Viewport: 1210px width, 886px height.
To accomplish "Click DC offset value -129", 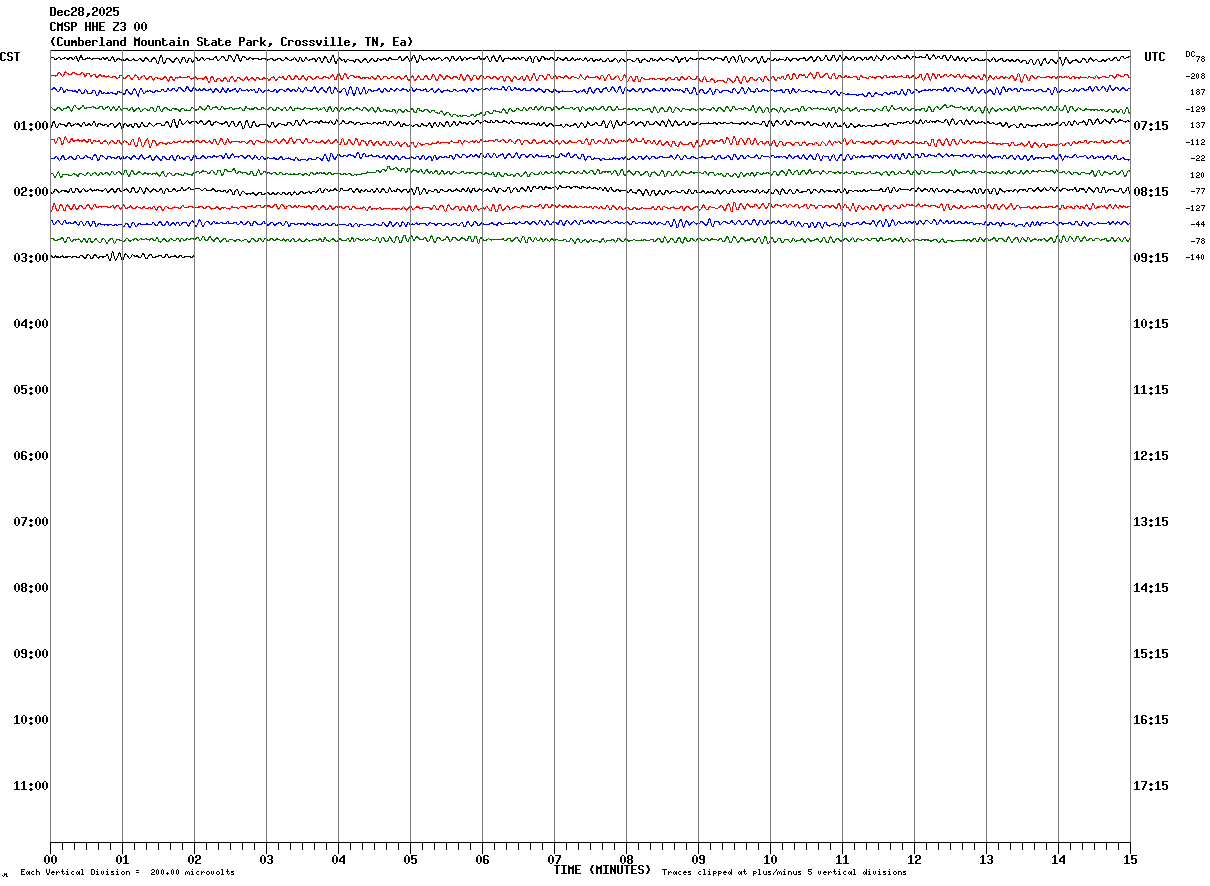I will pos(1195,109).
